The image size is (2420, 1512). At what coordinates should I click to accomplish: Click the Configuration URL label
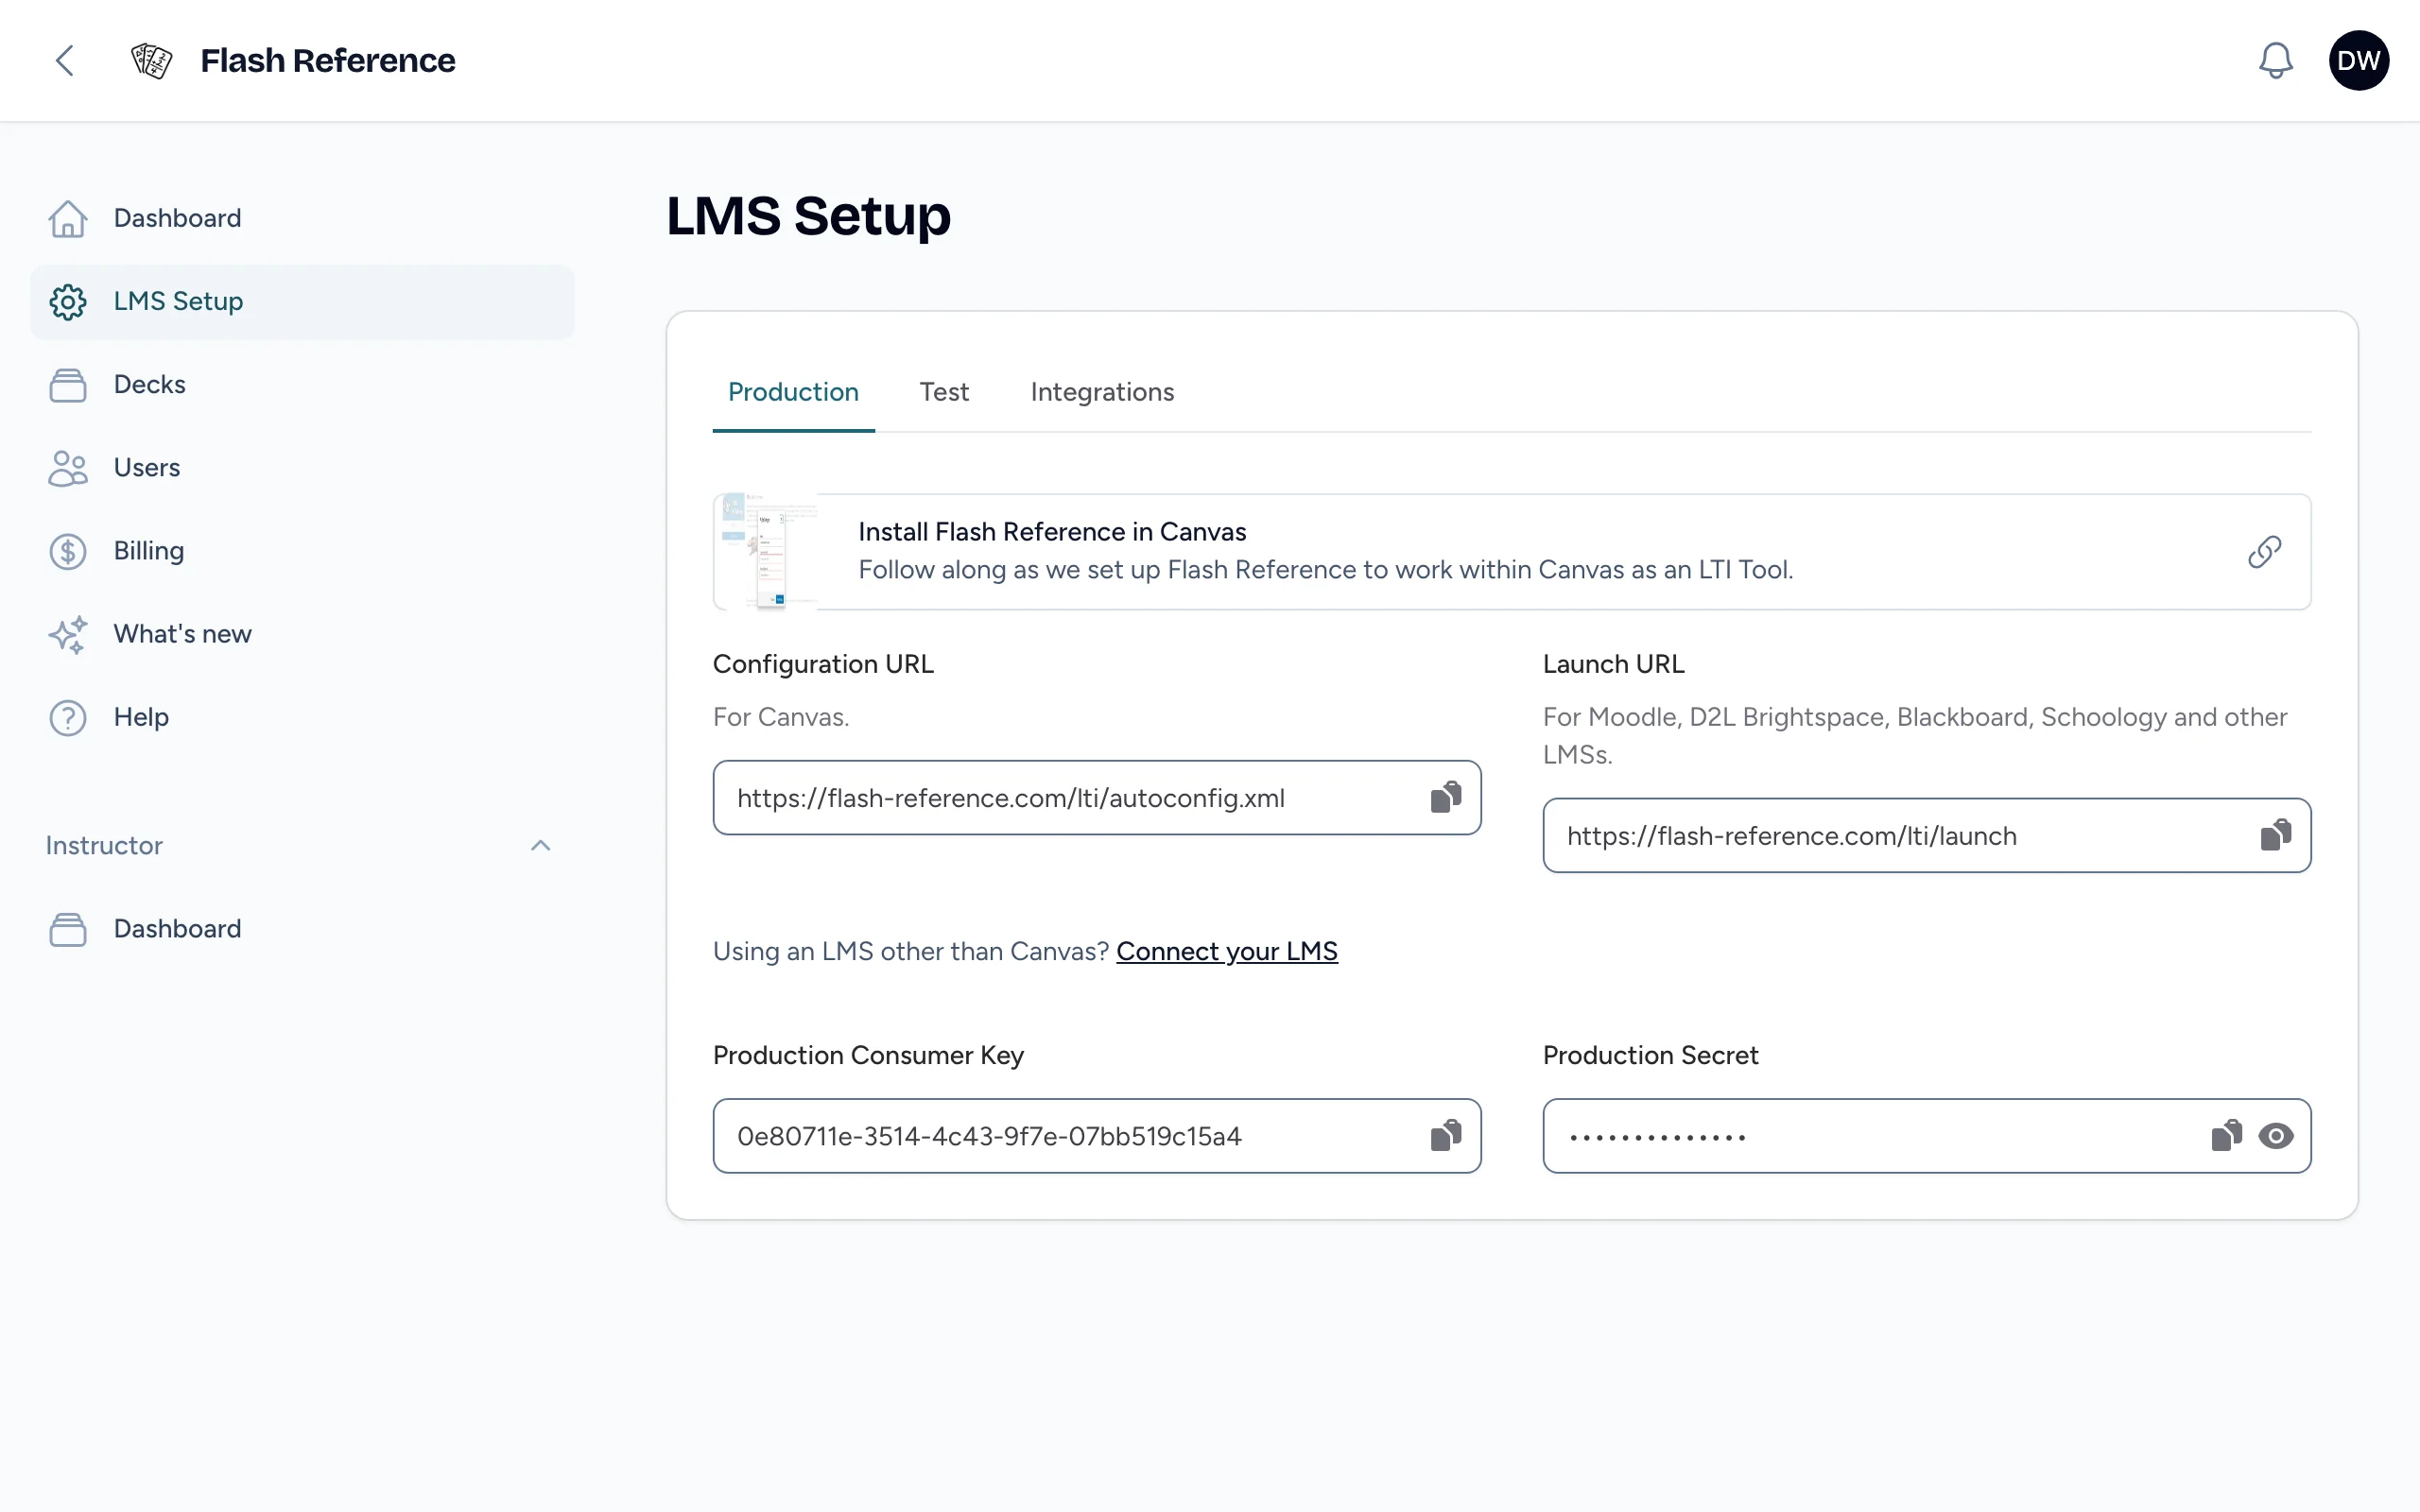coord(823,664)
